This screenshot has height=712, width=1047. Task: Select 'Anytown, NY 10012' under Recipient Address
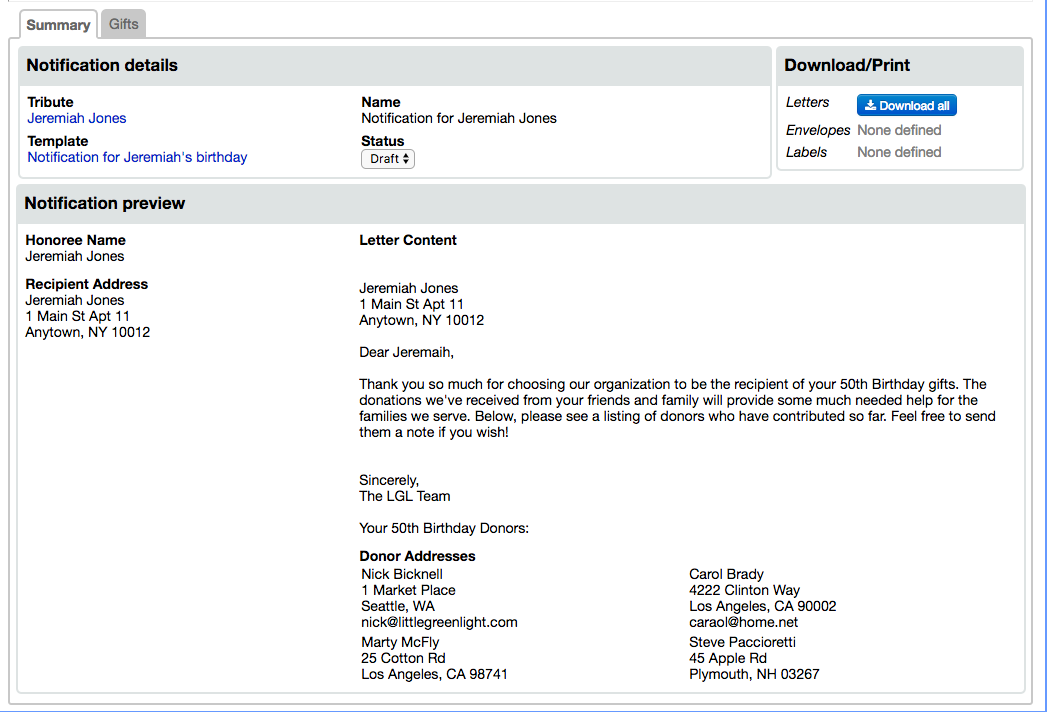87,333
